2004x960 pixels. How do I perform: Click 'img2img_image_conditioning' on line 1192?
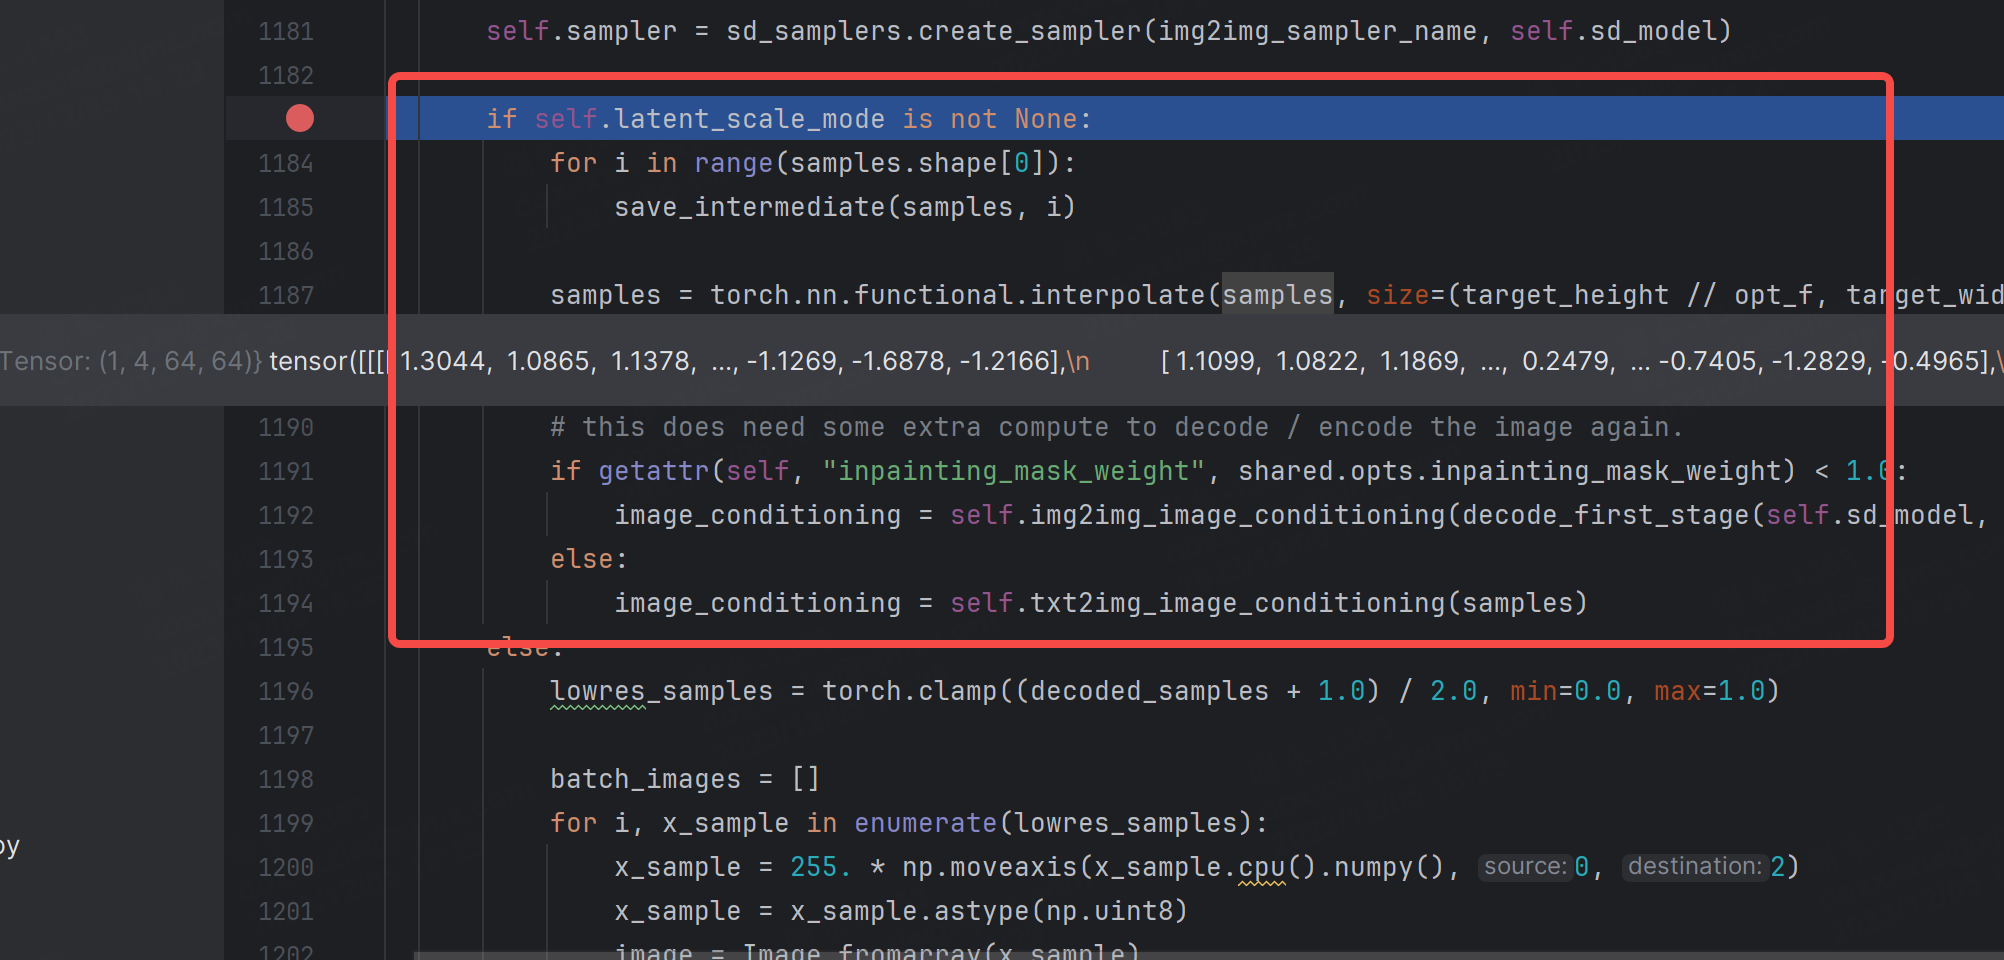click(x=1238, y=515)
